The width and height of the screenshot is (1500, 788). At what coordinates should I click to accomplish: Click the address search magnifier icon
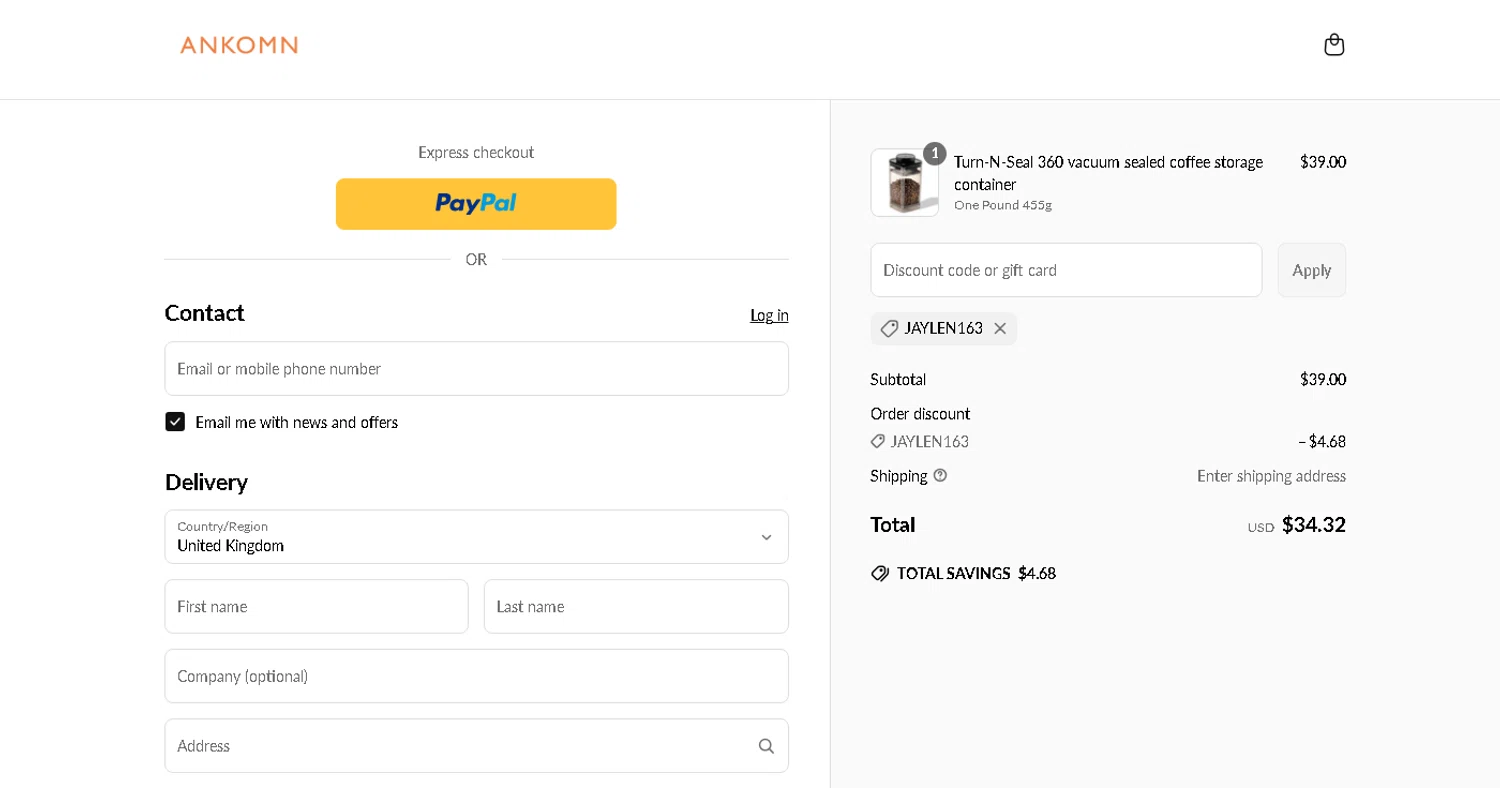click(x=766, y=746)
